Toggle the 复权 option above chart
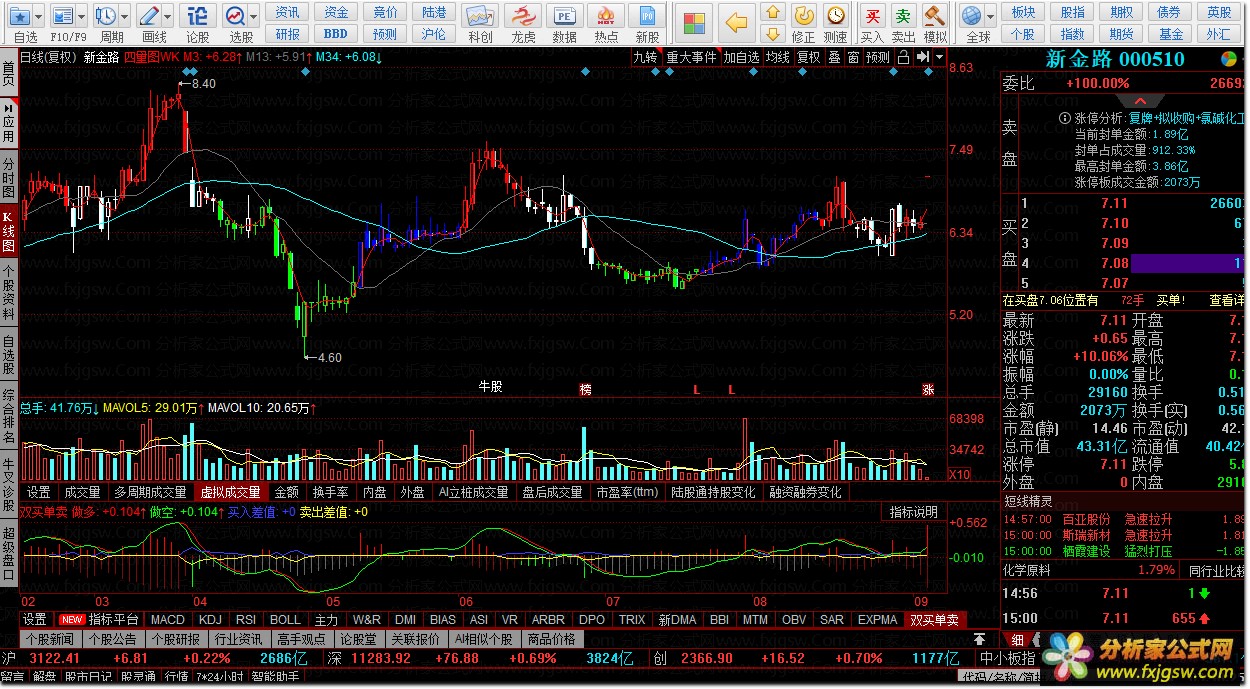 809,57
